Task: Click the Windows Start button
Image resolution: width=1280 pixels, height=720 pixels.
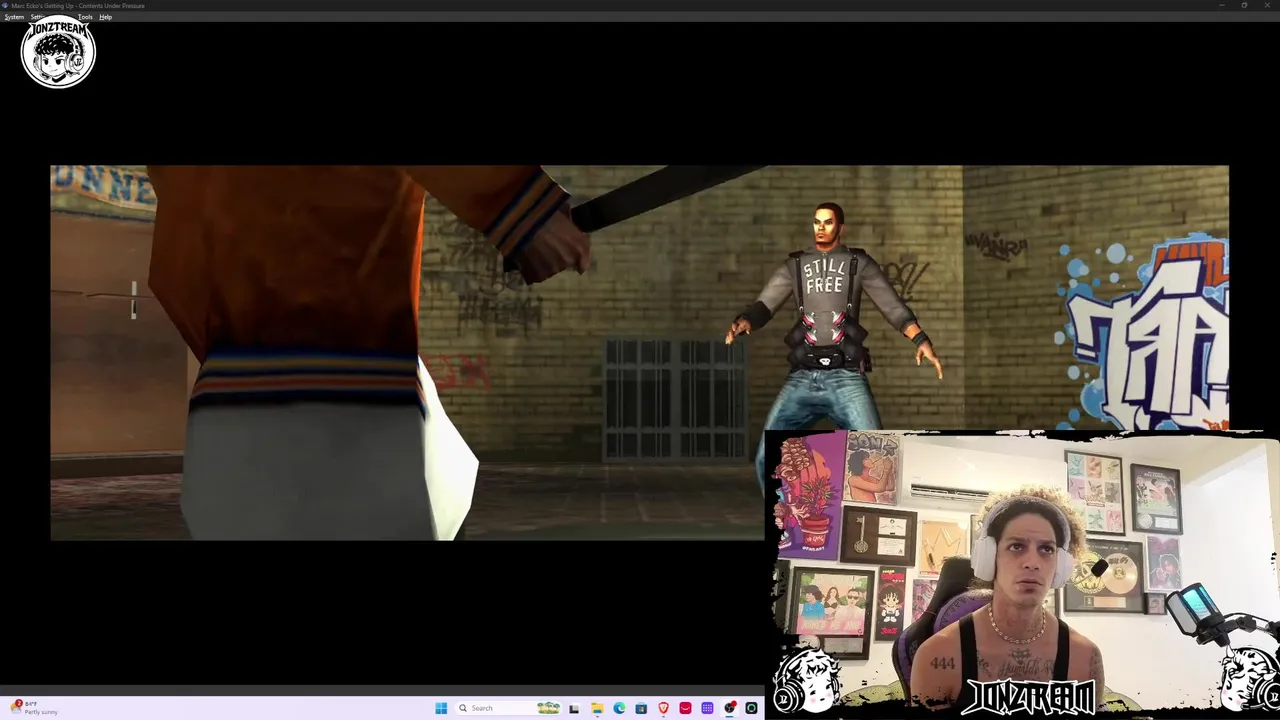Action: (441, 708)
